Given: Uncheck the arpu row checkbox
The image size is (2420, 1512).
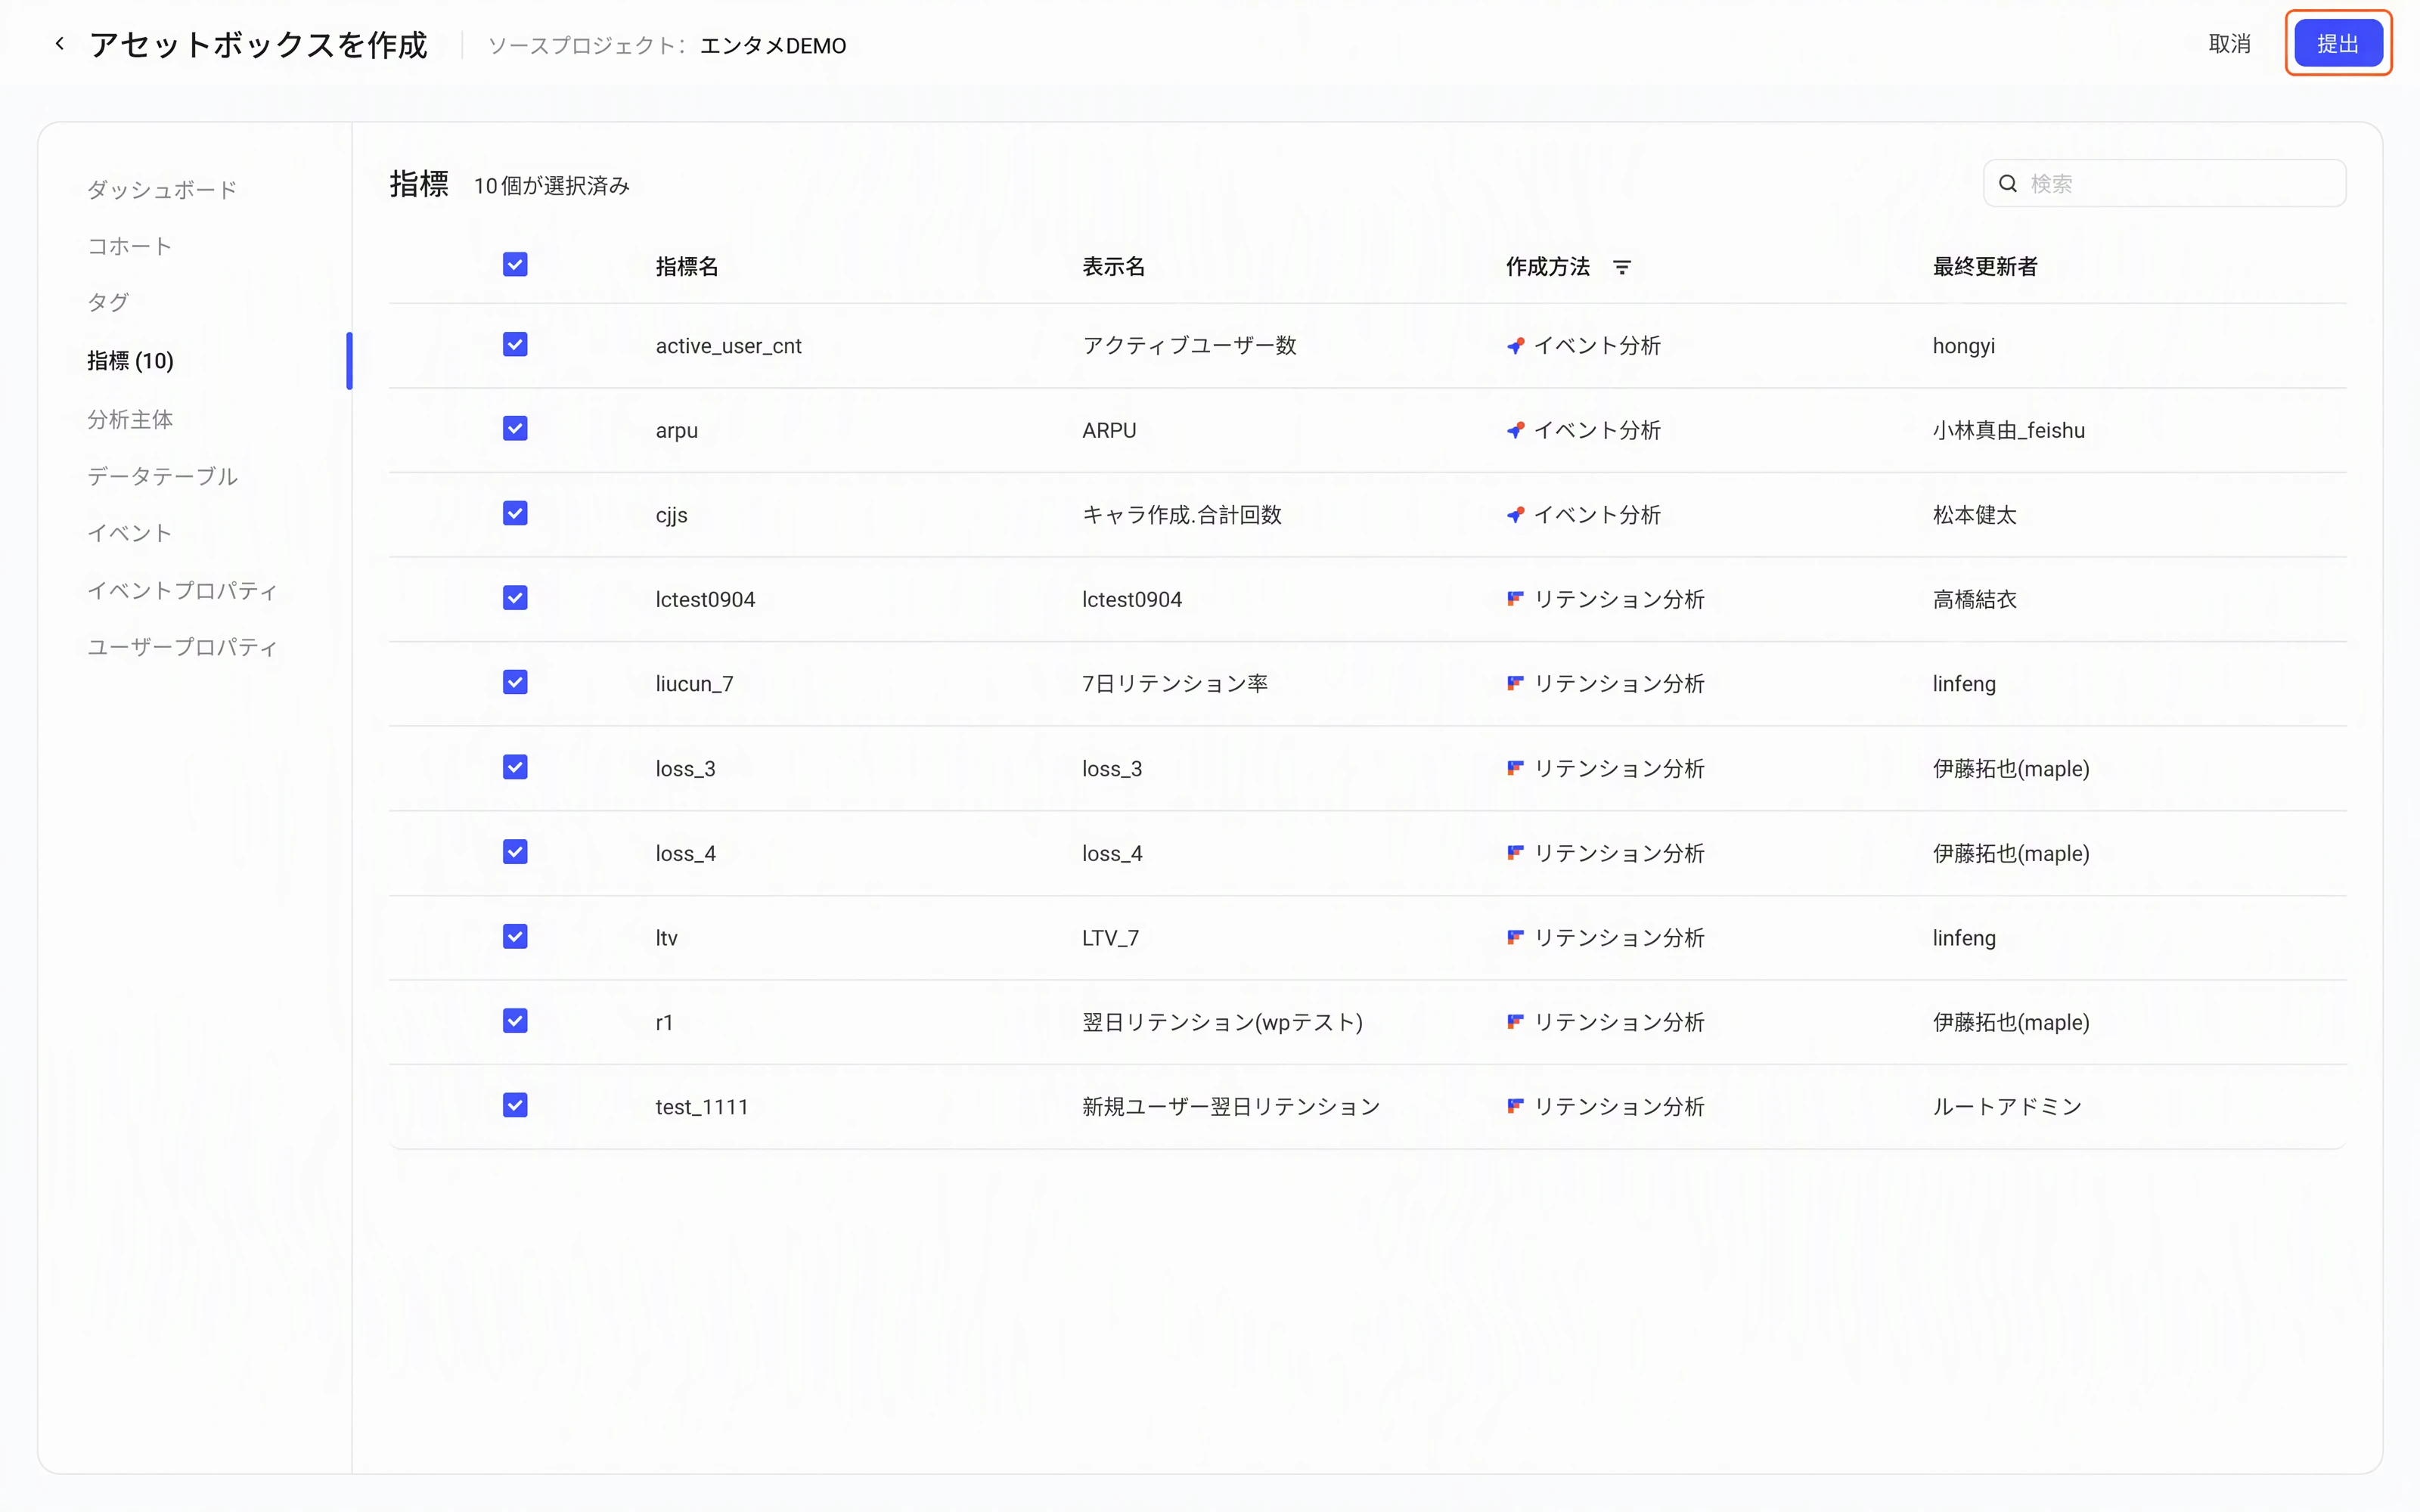Looking at the screenshot, I should (515, 429).
